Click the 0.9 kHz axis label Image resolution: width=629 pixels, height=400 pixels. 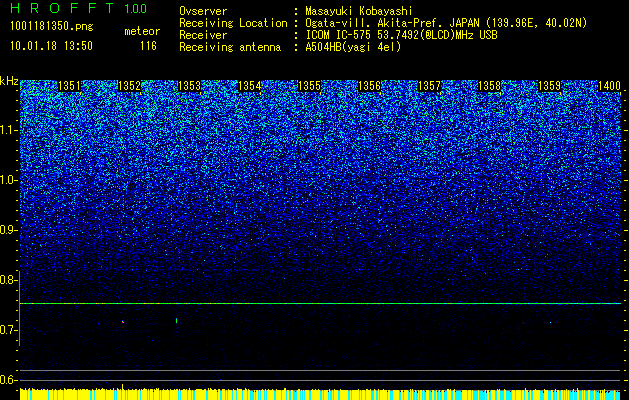[9, 230]
